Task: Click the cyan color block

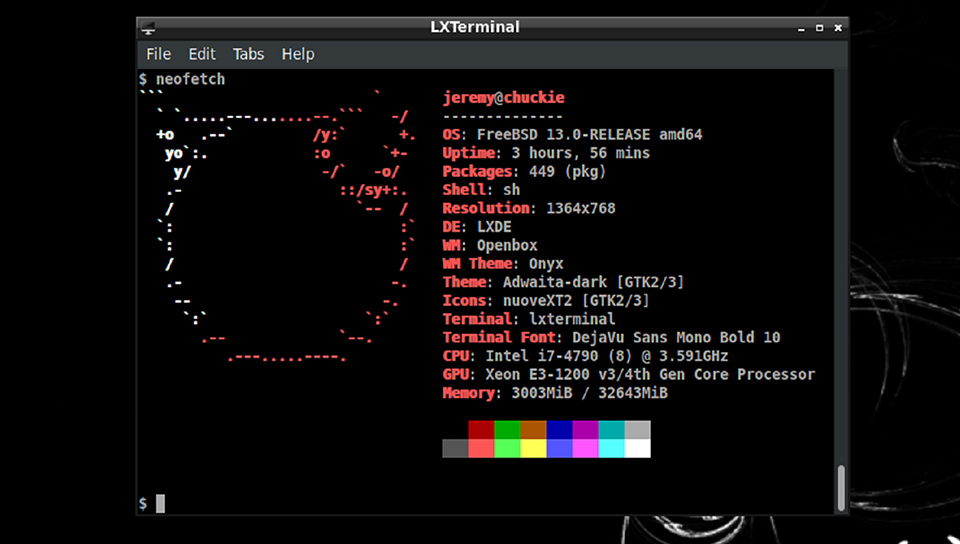Action: pyautogui.click(x=611, y=448)
